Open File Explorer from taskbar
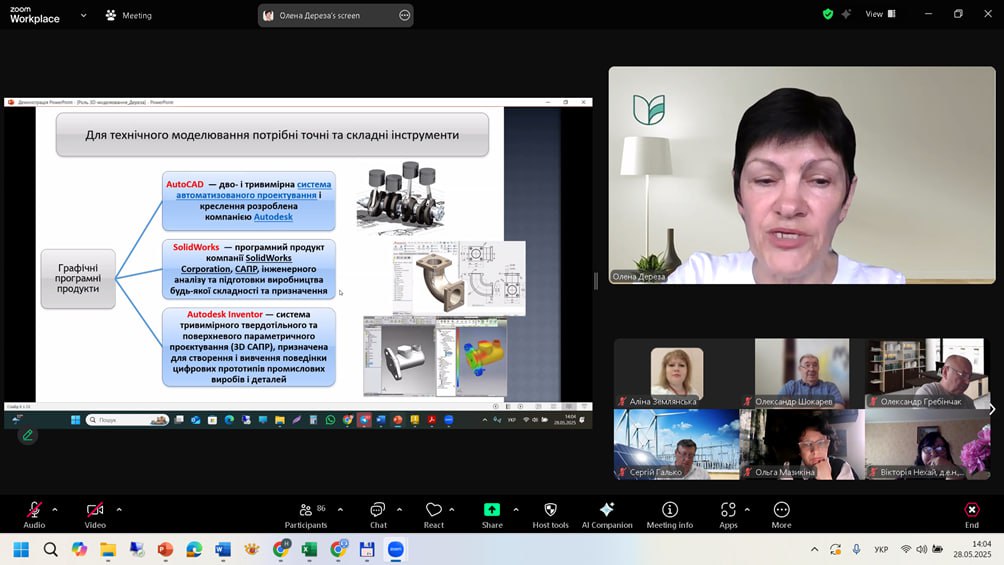The image size is (1004, 565). point(108,549)
